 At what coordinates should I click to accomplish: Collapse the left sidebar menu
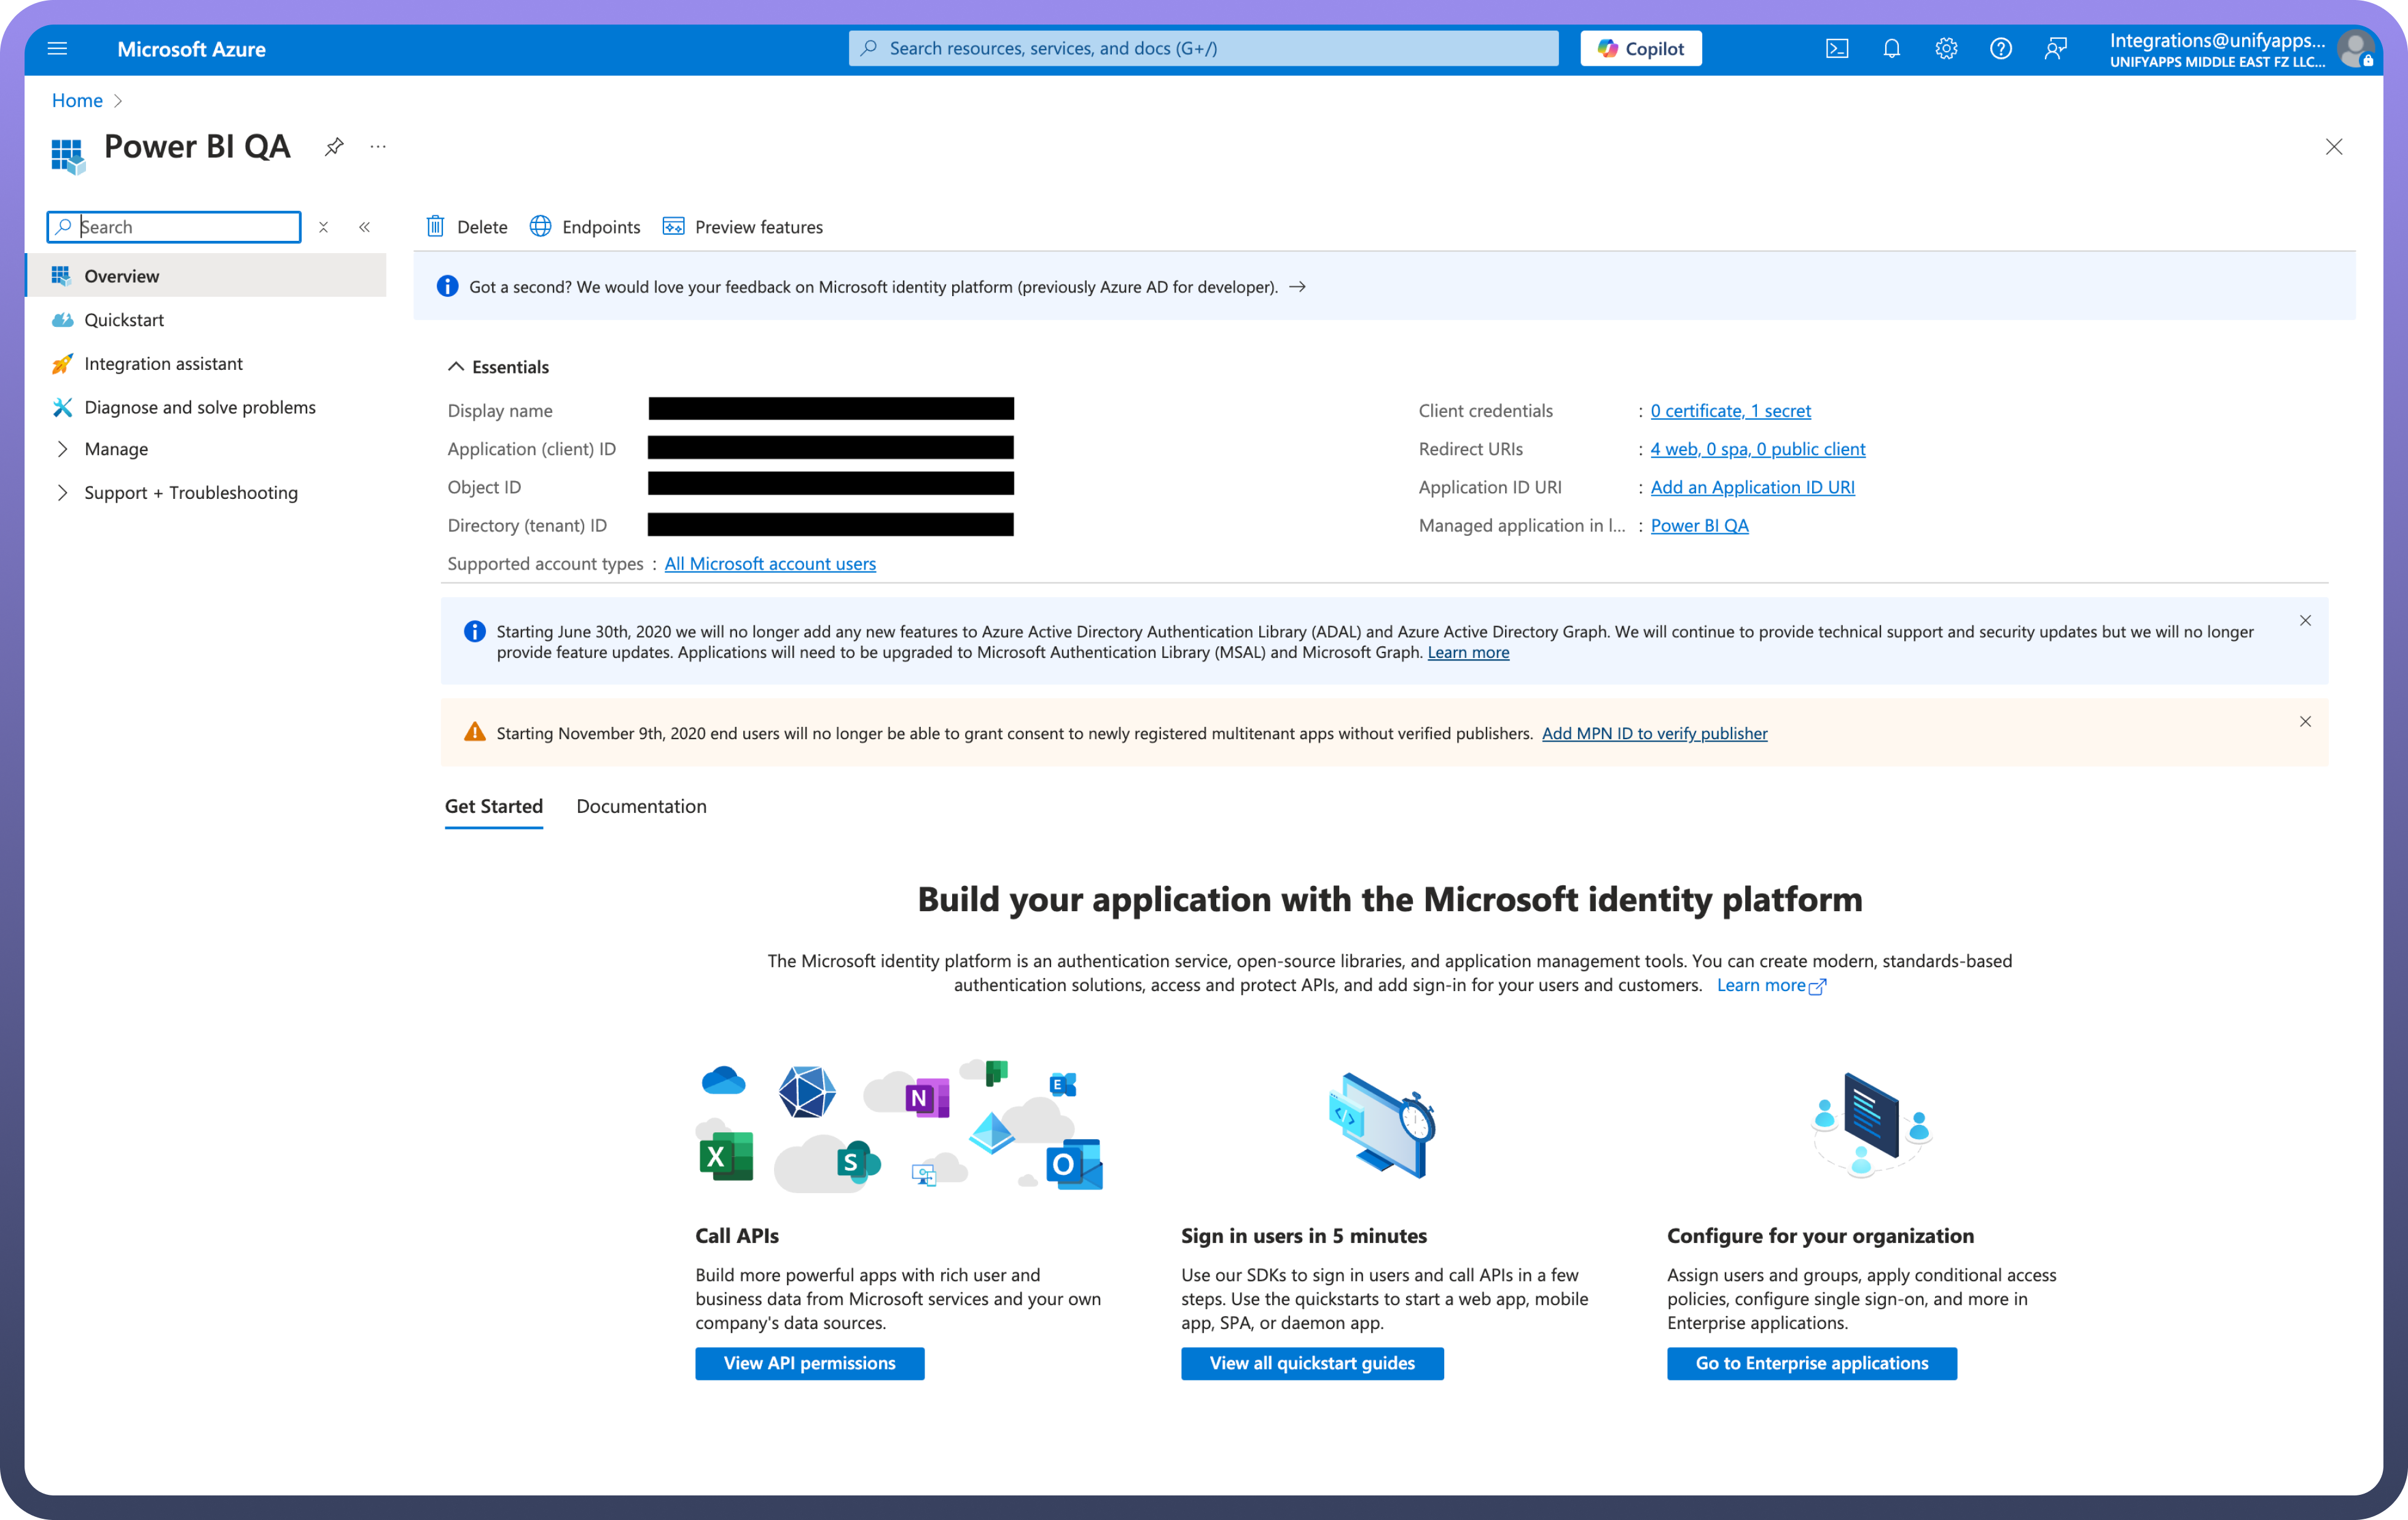coord(365,227)
